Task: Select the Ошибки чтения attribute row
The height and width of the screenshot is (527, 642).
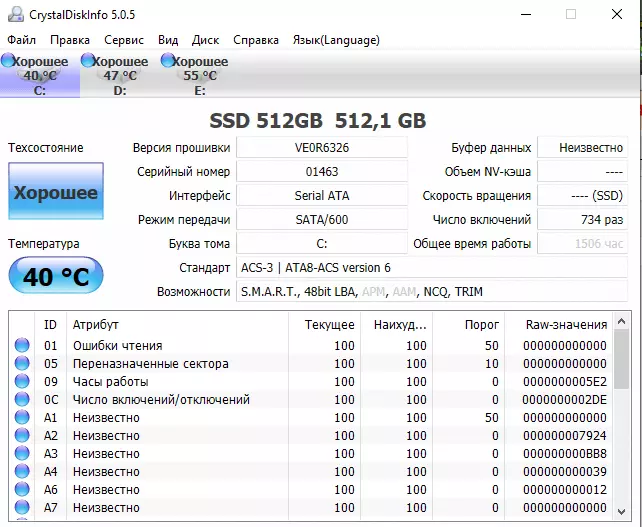Action: (x=311, y=345)
